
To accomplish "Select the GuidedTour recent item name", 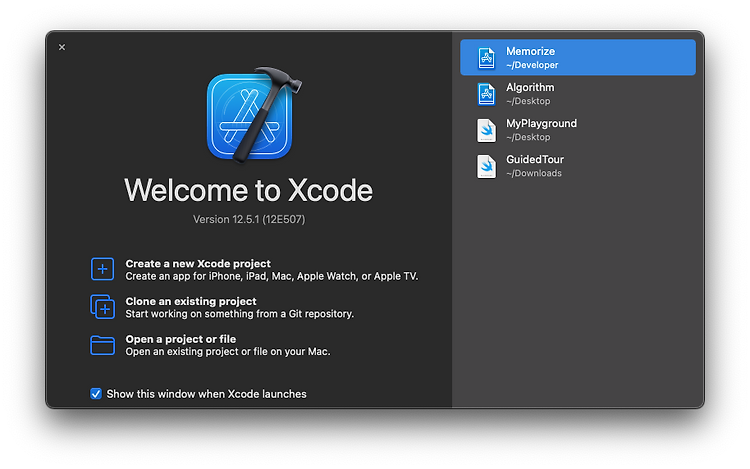I will click(x=535, y=160).
